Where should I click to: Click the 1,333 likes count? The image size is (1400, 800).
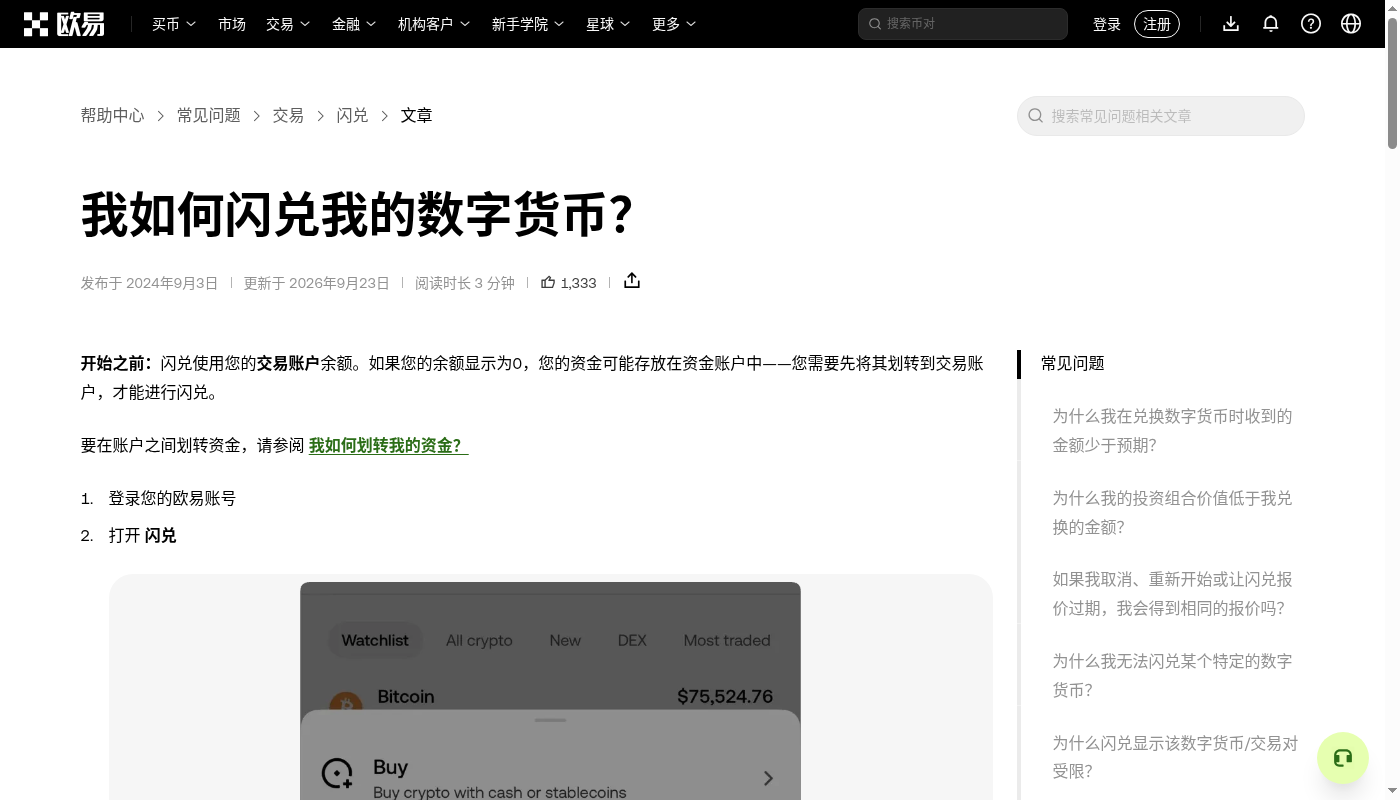578,283
